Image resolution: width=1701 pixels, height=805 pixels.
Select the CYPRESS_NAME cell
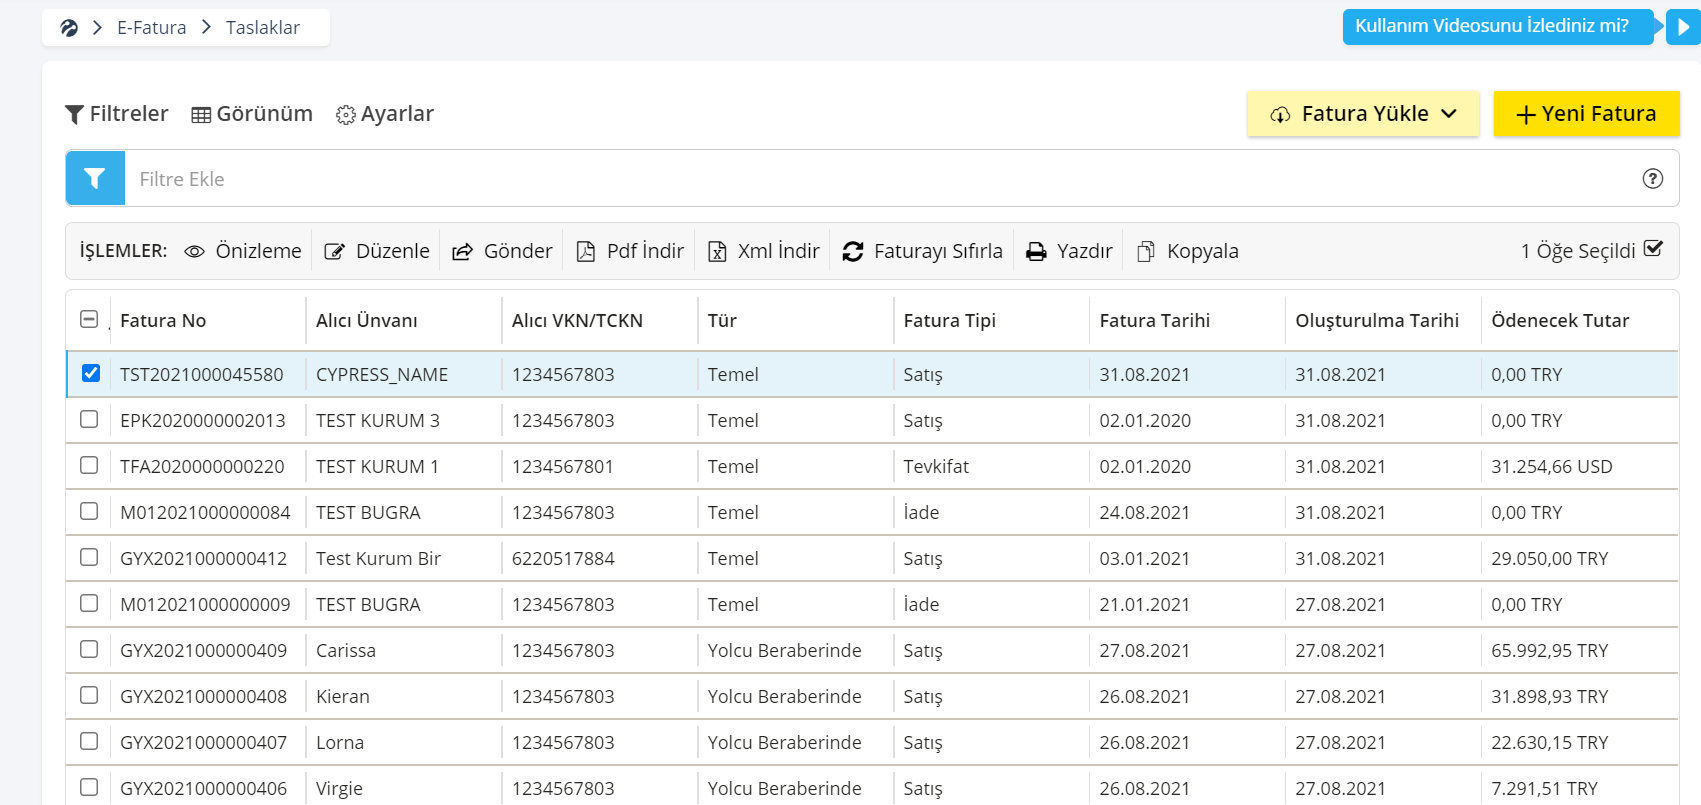point(382,375)
